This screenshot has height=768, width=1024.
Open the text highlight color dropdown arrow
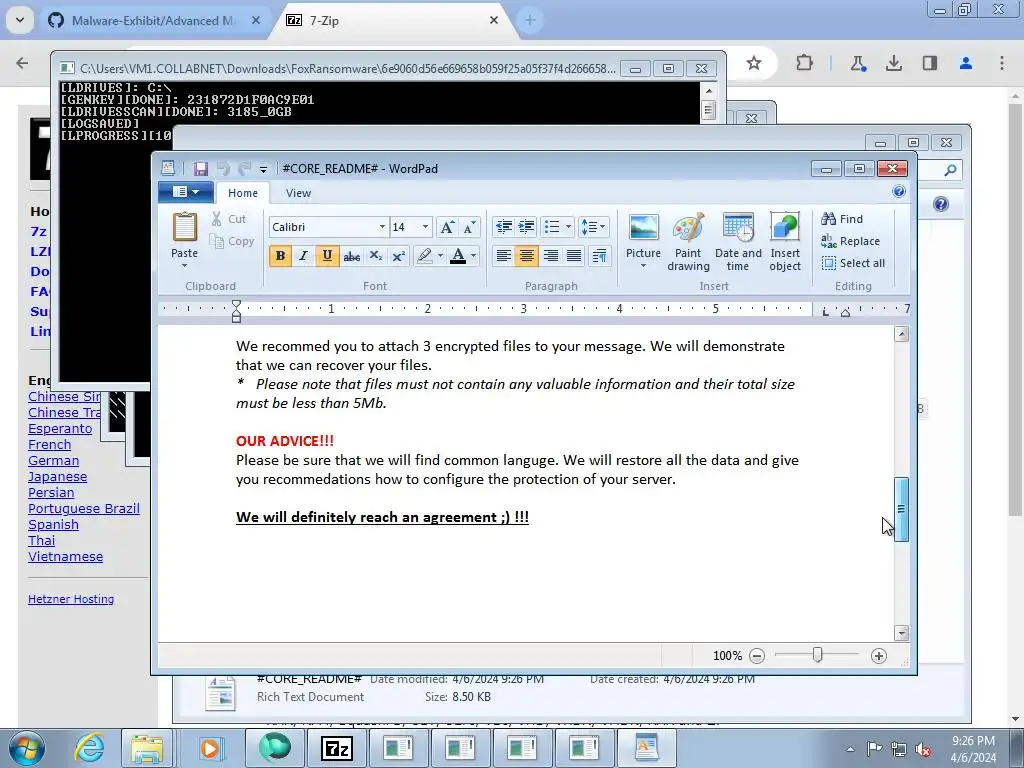440,255
